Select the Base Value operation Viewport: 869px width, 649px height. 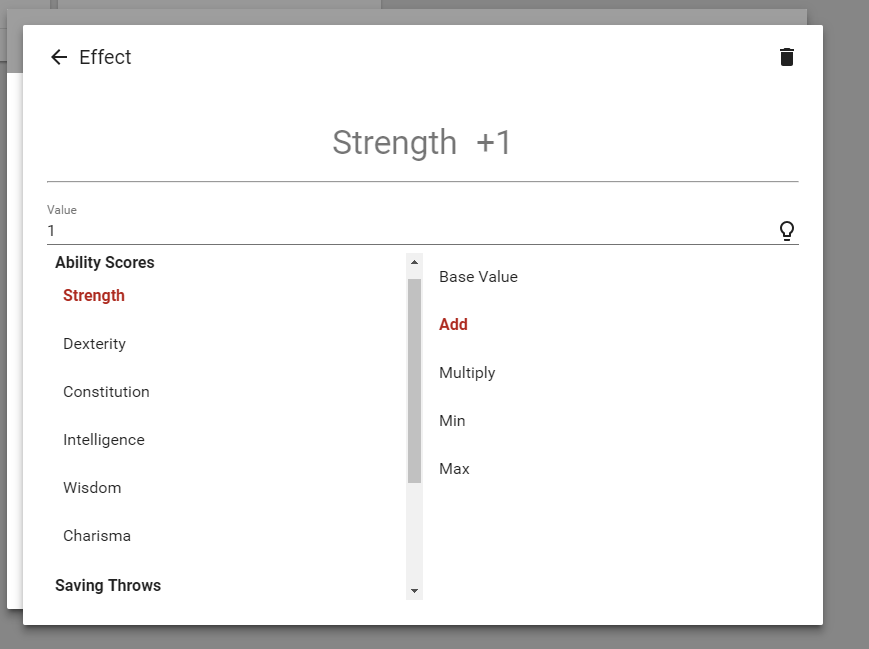point(478,277)
